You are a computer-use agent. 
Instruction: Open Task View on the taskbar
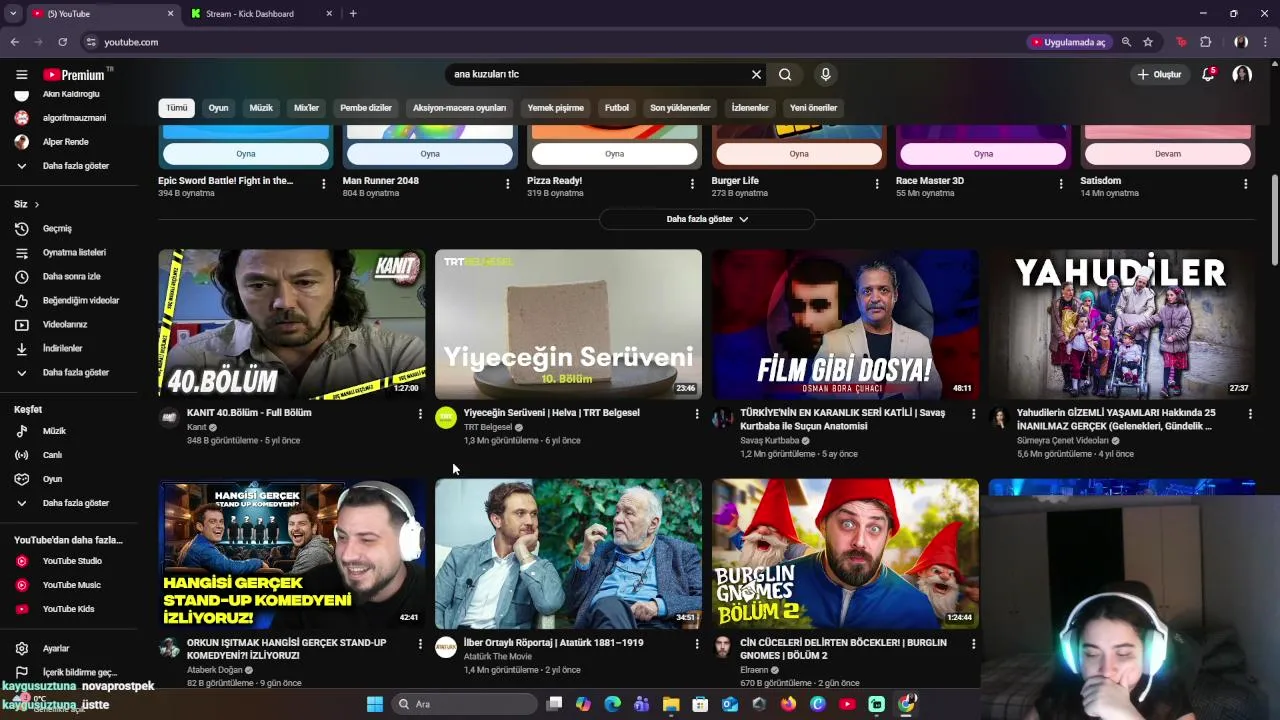[x=554, y=704]
